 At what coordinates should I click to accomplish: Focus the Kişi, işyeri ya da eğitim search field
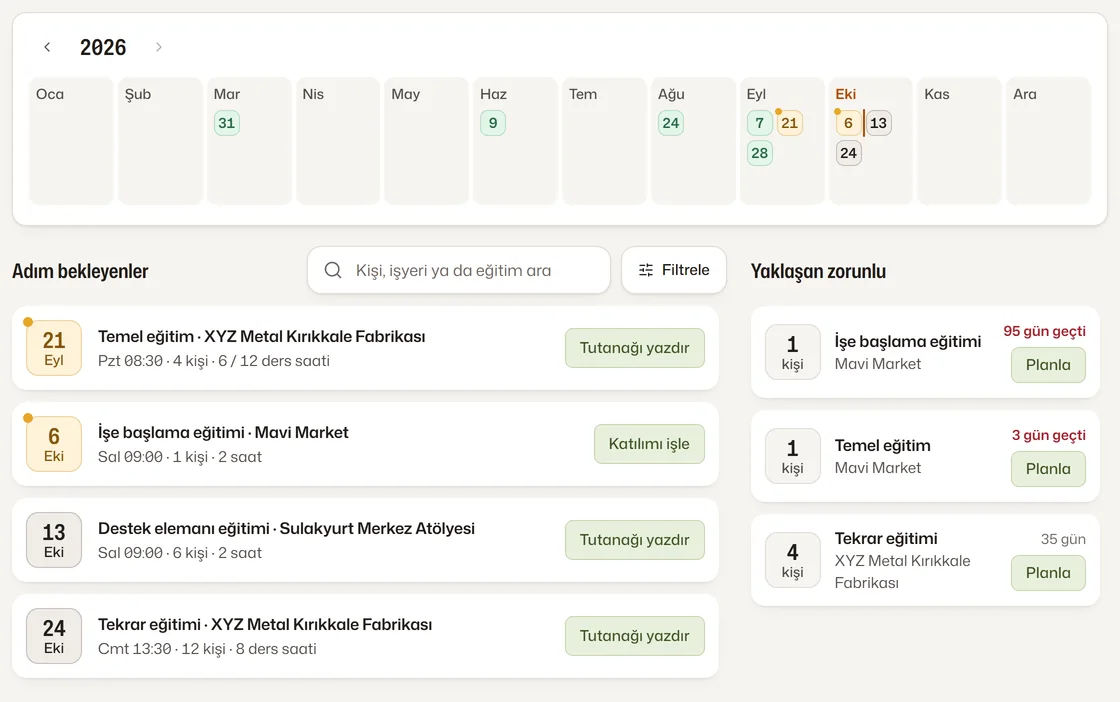point(459,270)
